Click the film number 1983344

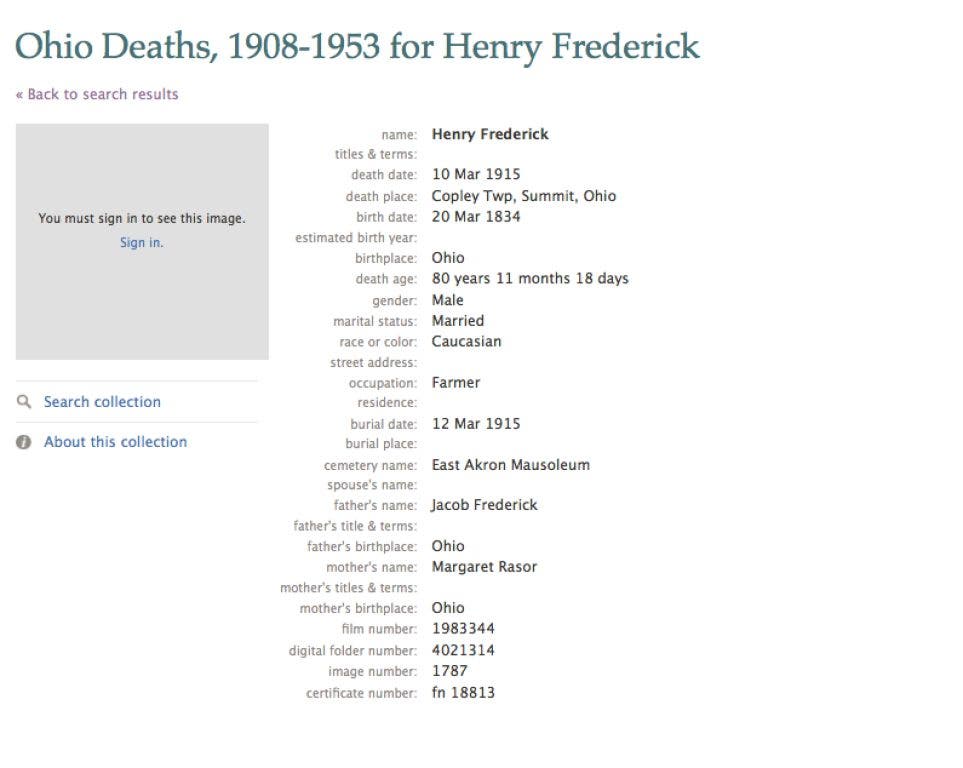463,628
